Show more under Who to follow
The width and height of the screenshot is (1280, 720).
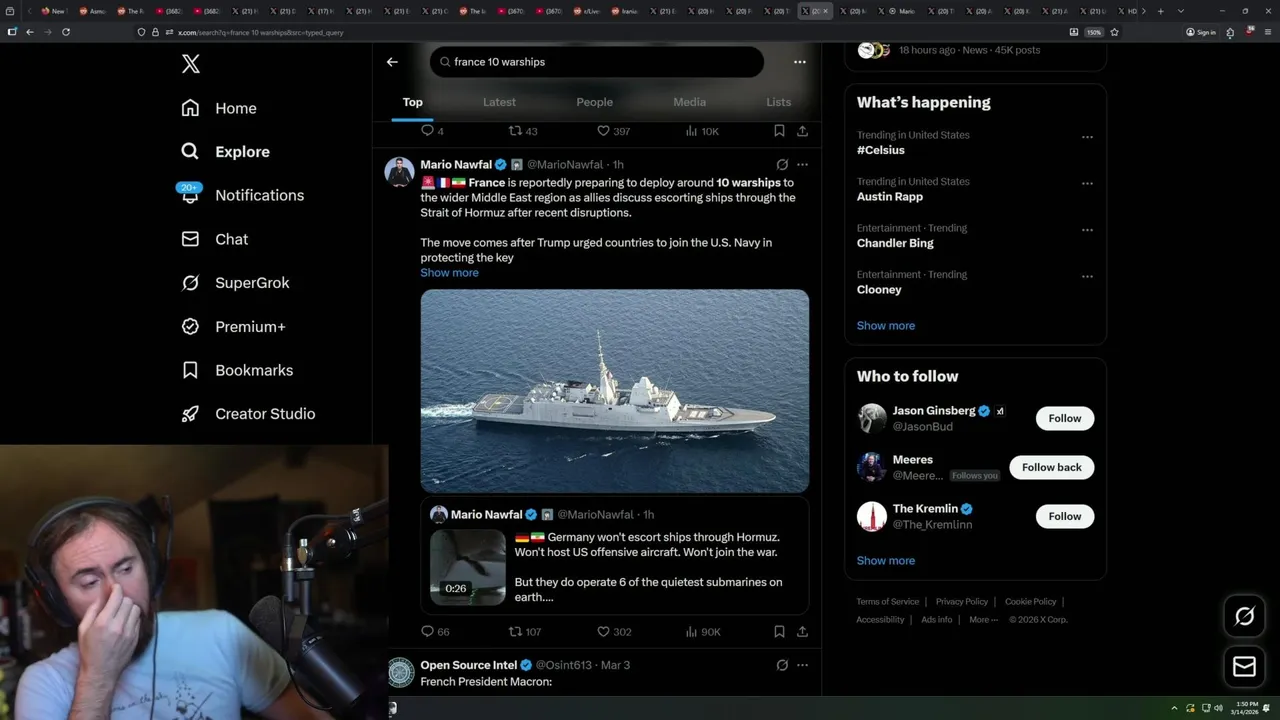click(x=886, y=561)
